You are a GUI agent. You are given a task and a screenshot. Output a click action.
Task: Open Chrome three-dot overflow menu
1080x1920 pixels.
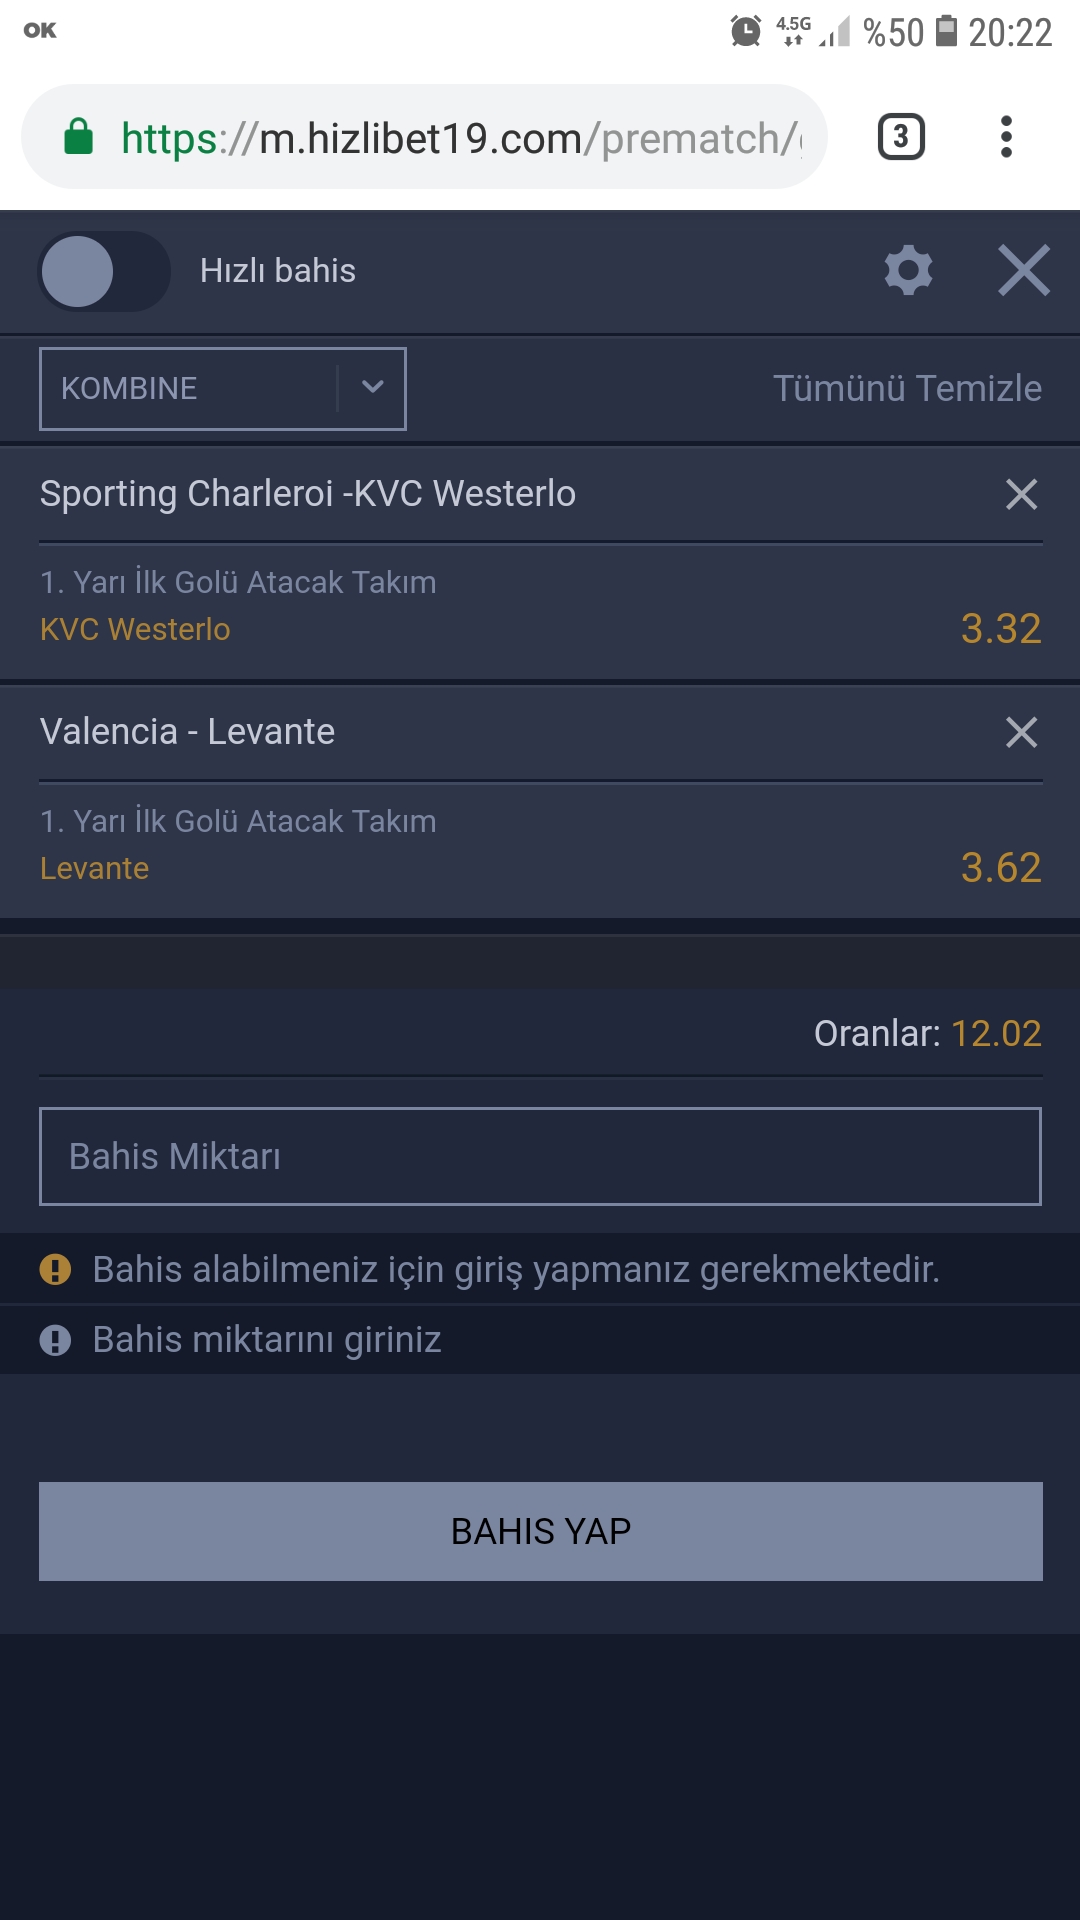[x=1006, y=137]
